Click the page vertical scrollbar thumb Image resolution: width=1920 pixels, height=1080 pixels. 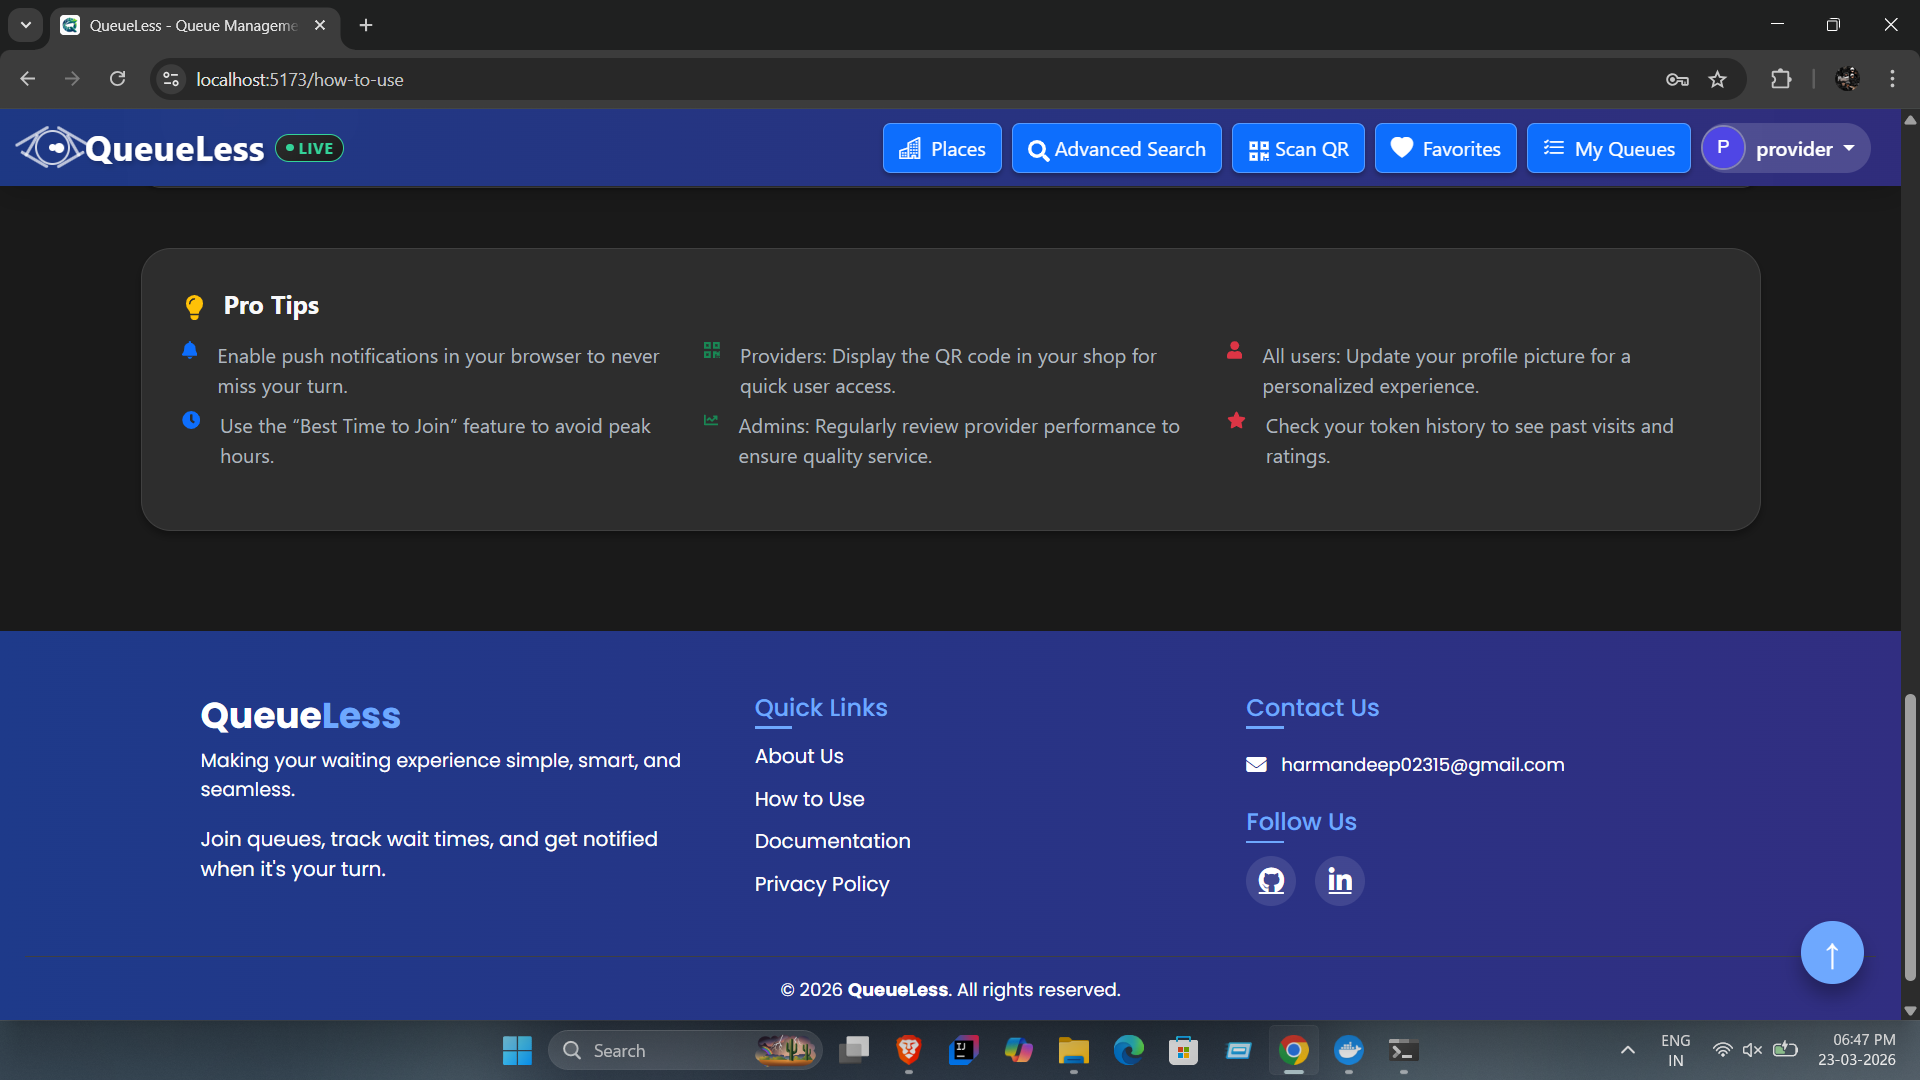[1910, 838]
